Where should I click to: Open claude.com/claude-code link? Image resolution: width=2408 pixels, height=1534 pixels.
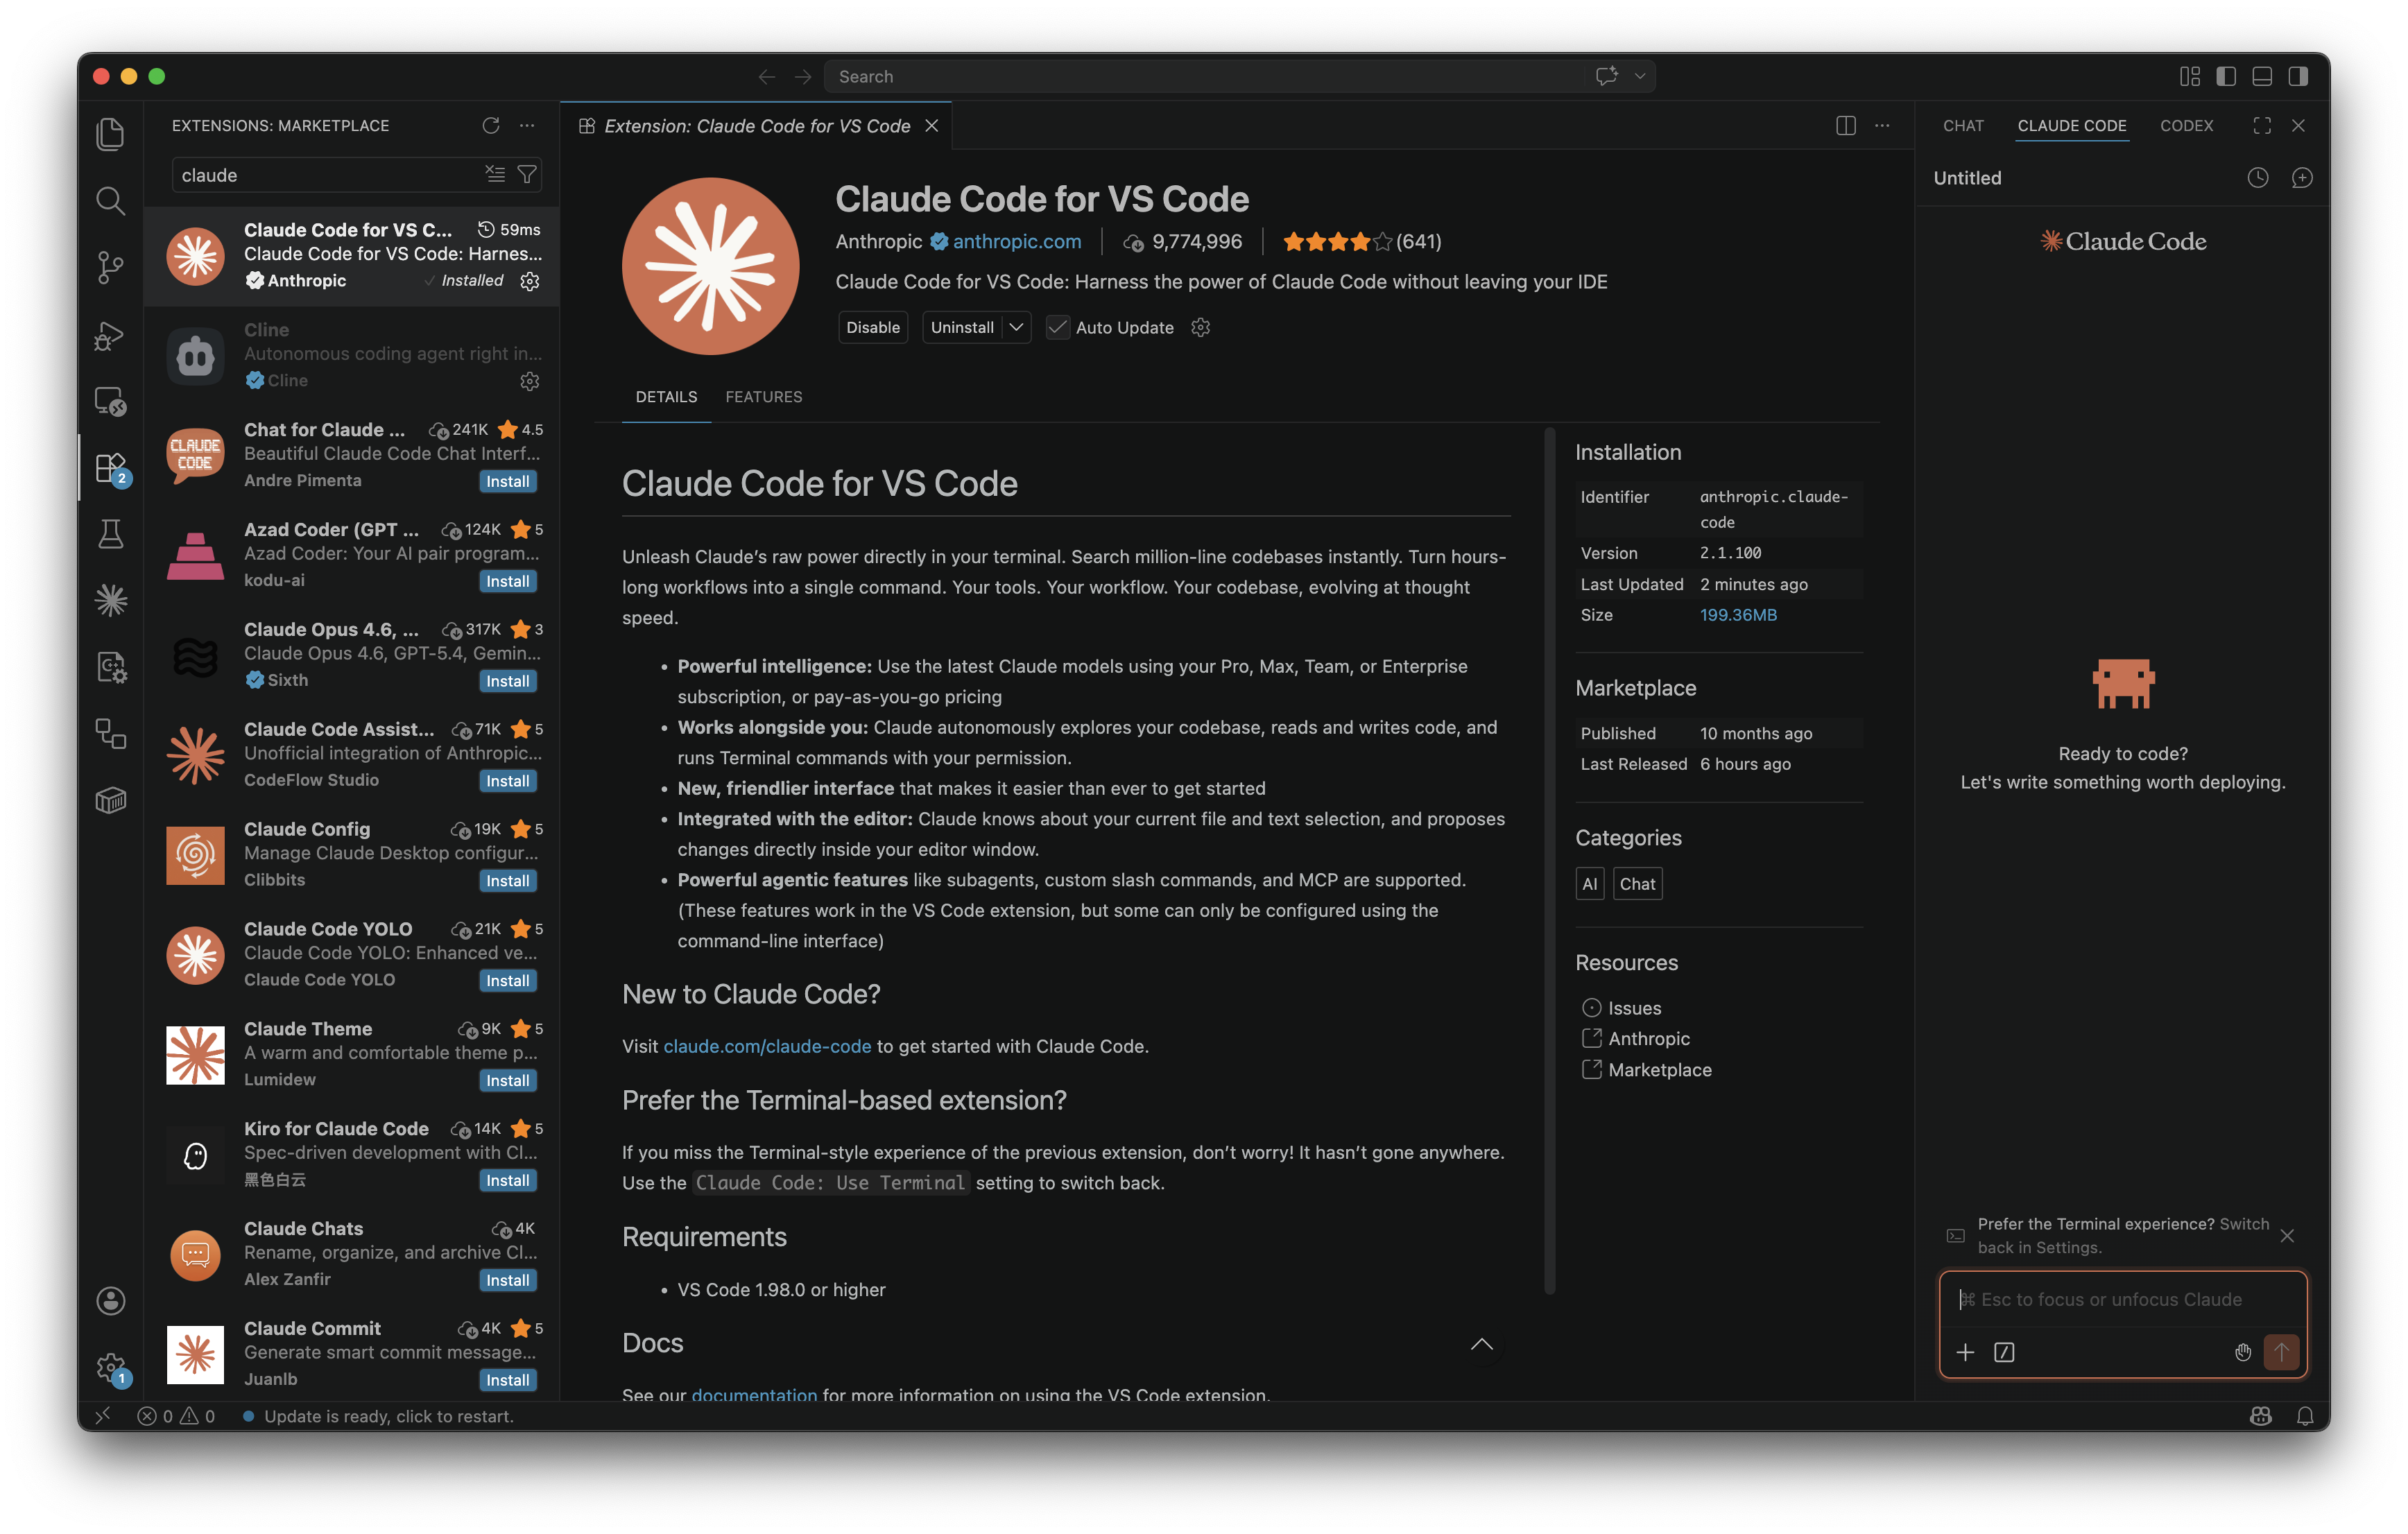tap(767, 1046)
